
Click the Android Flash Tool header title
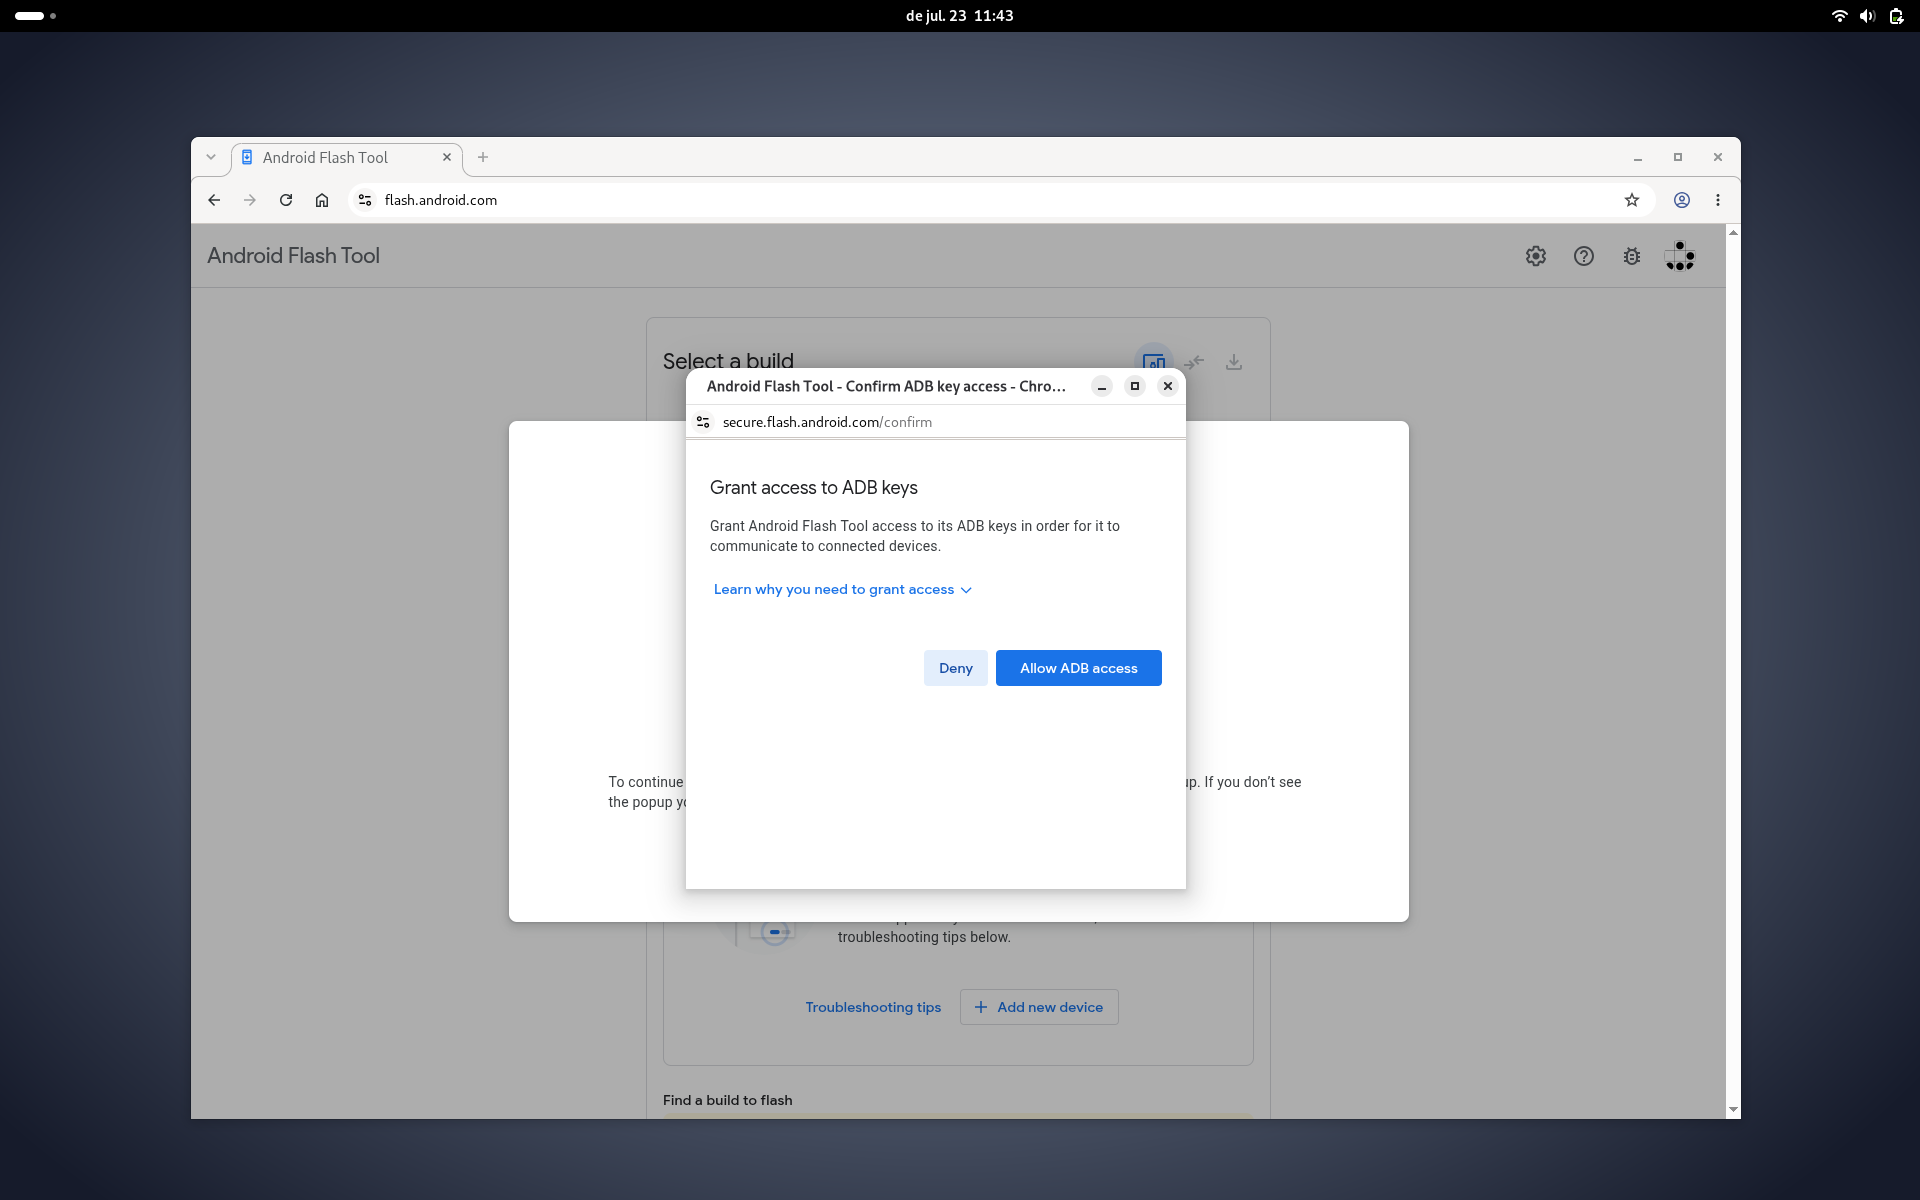(x=293, y=256)
